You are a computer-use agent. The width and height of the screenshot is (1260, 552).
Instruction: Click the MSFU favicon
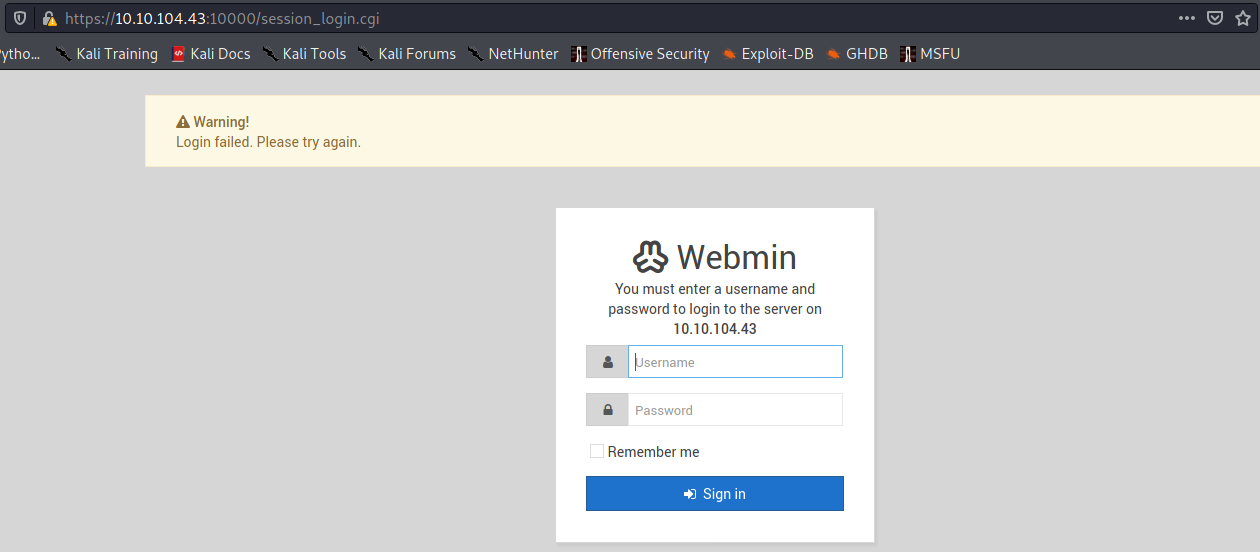coord(907,54)
